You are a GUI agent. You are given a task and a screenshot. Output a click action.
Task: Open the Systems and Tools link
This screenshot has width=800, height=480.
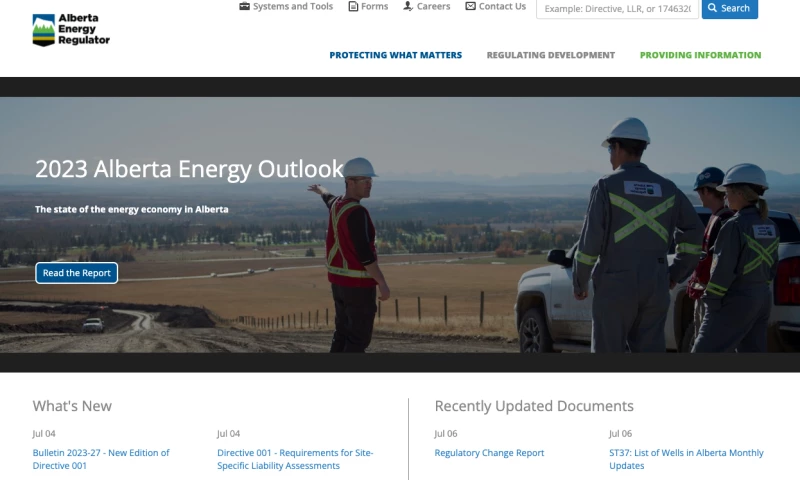293,6
